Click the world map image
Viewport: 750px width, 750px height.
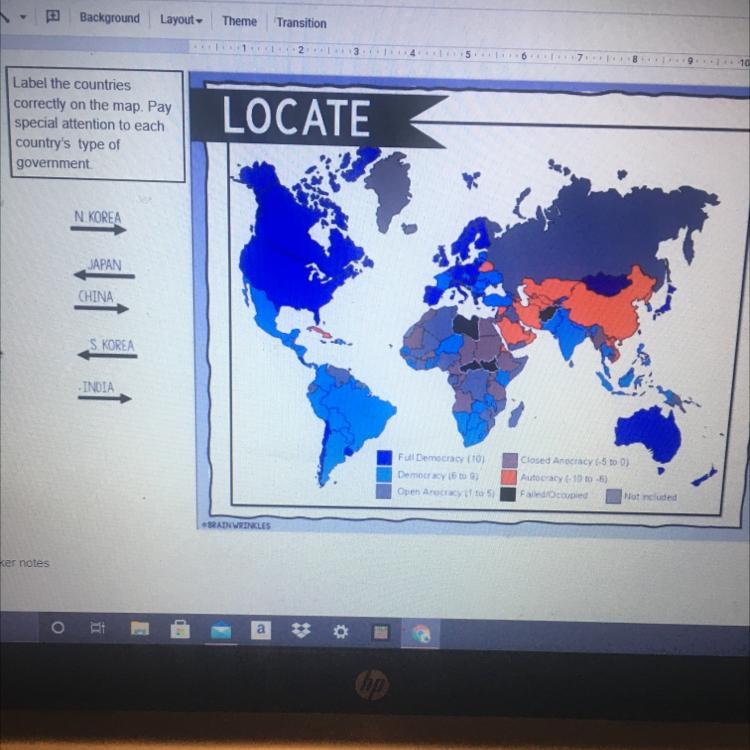[476, 316]
